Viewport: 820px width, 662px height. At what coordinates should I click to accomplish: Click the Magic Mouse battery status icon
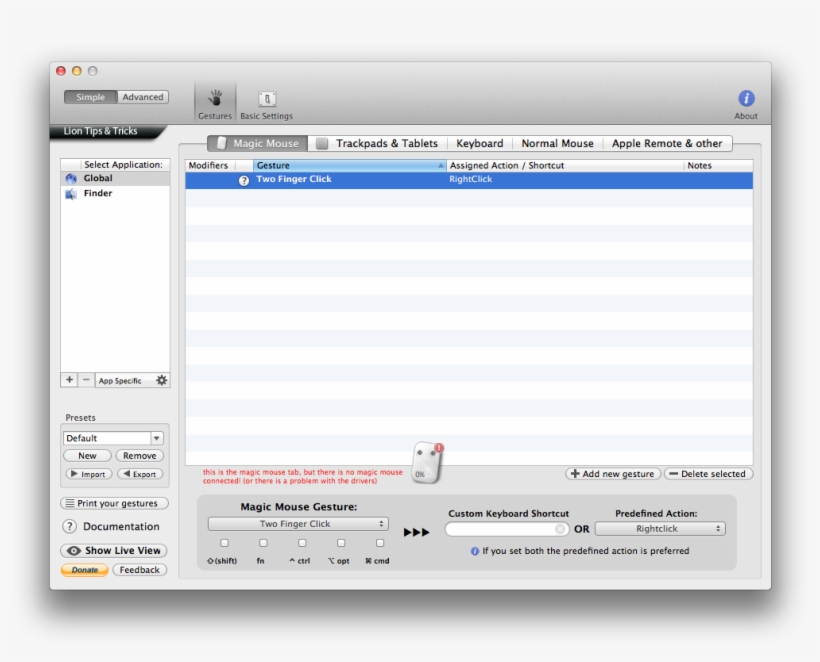pos(427,462)
